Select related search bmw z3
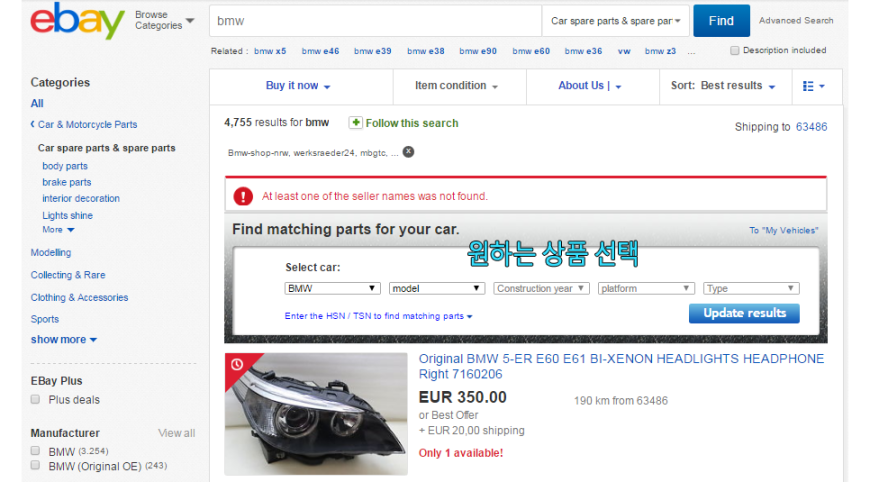870x482 pixels. [x=660, y=51]
